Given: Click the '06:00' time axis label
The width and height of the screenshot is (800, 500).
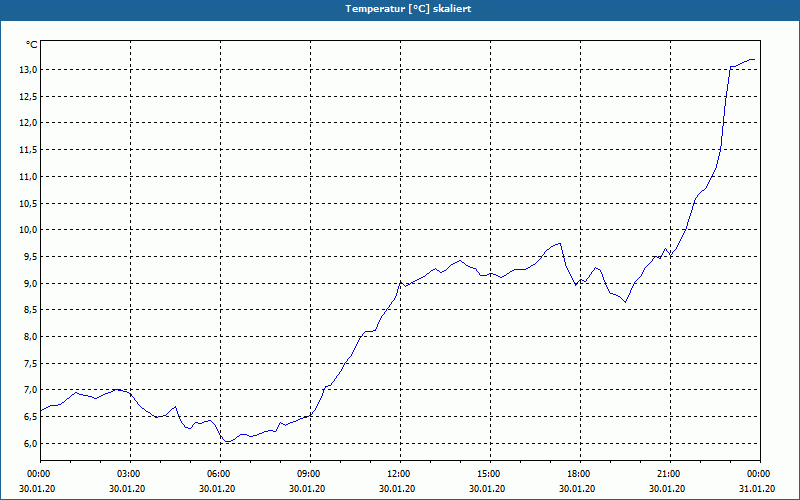Looking at the screenshot, I should point(220,474).
